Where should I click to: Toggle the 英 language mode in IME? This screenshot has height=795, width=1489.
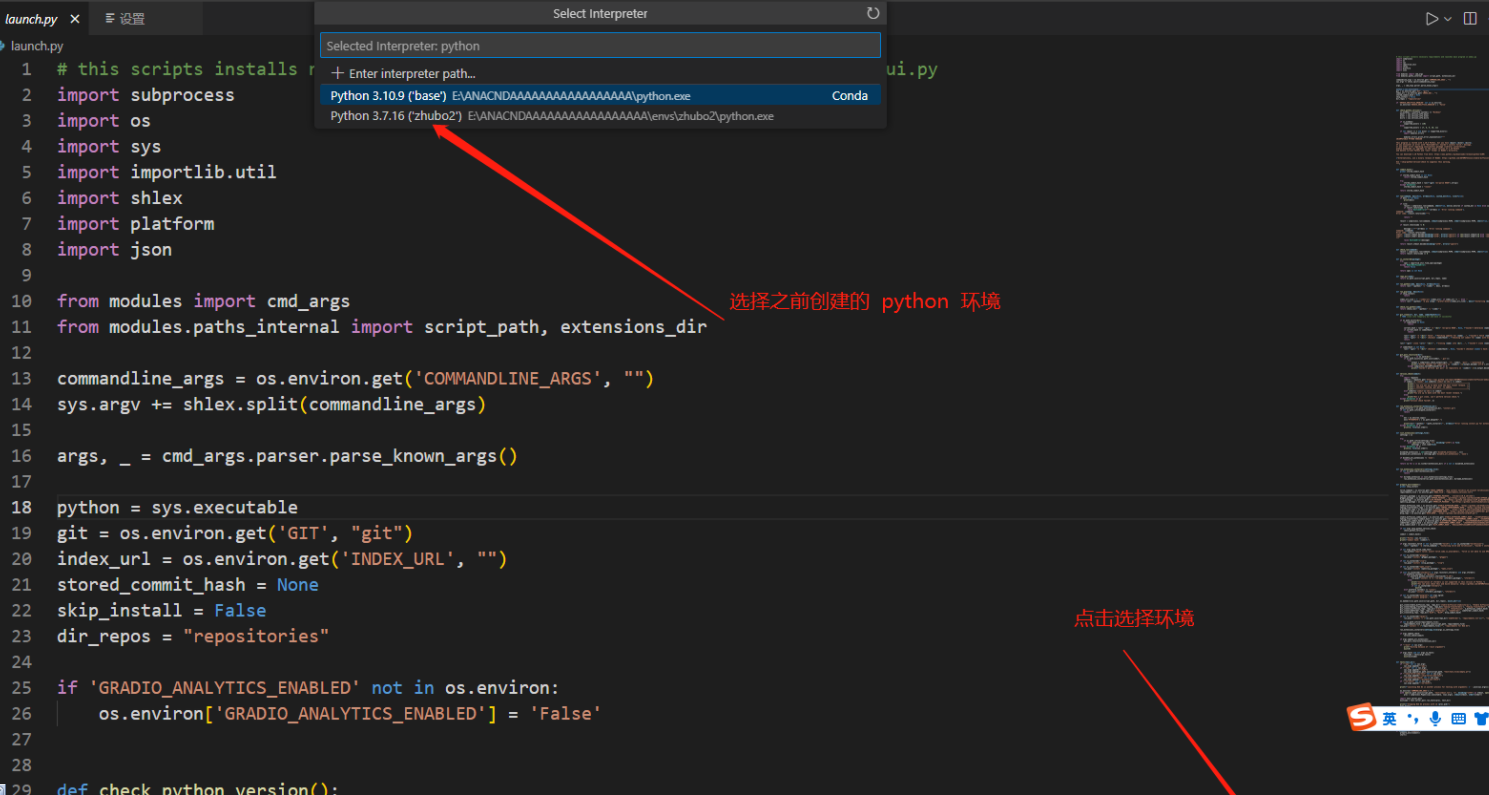click(1390, 719)
